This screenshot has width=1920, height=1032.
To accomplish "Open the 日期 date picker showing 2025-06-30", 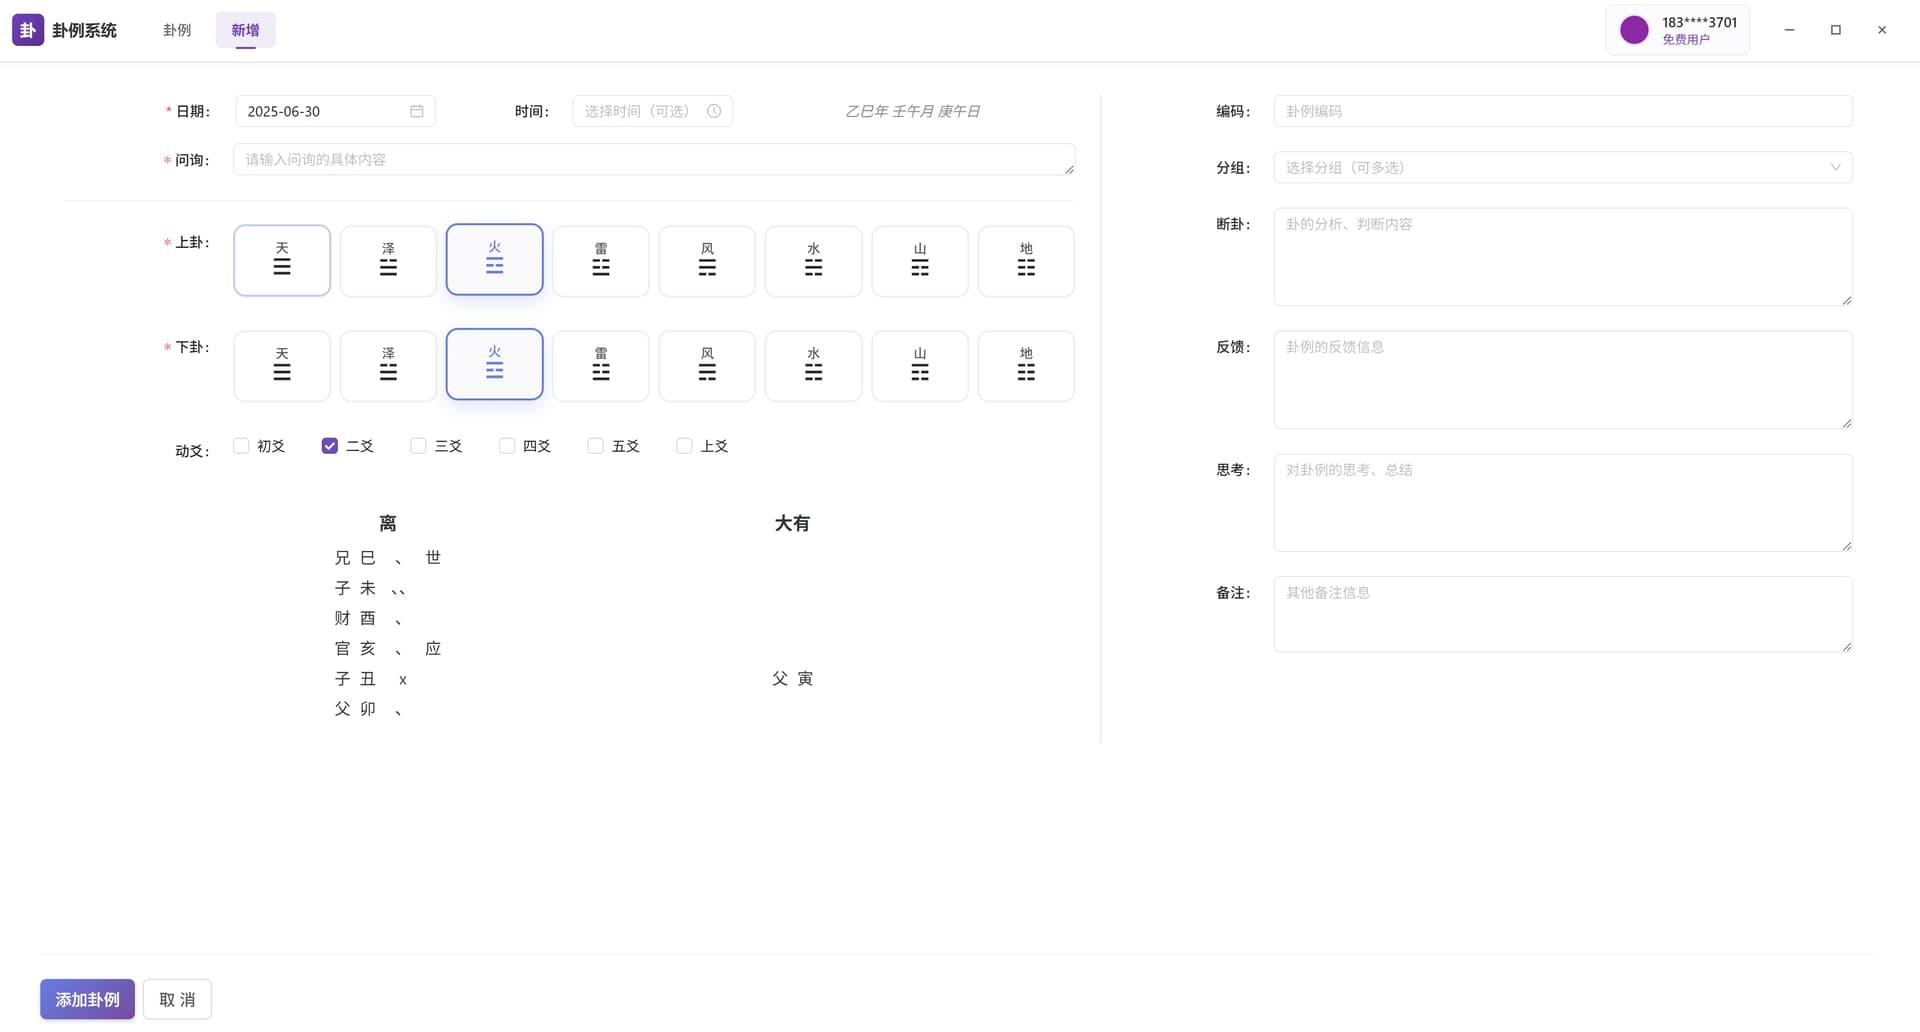I will point(335,111).
